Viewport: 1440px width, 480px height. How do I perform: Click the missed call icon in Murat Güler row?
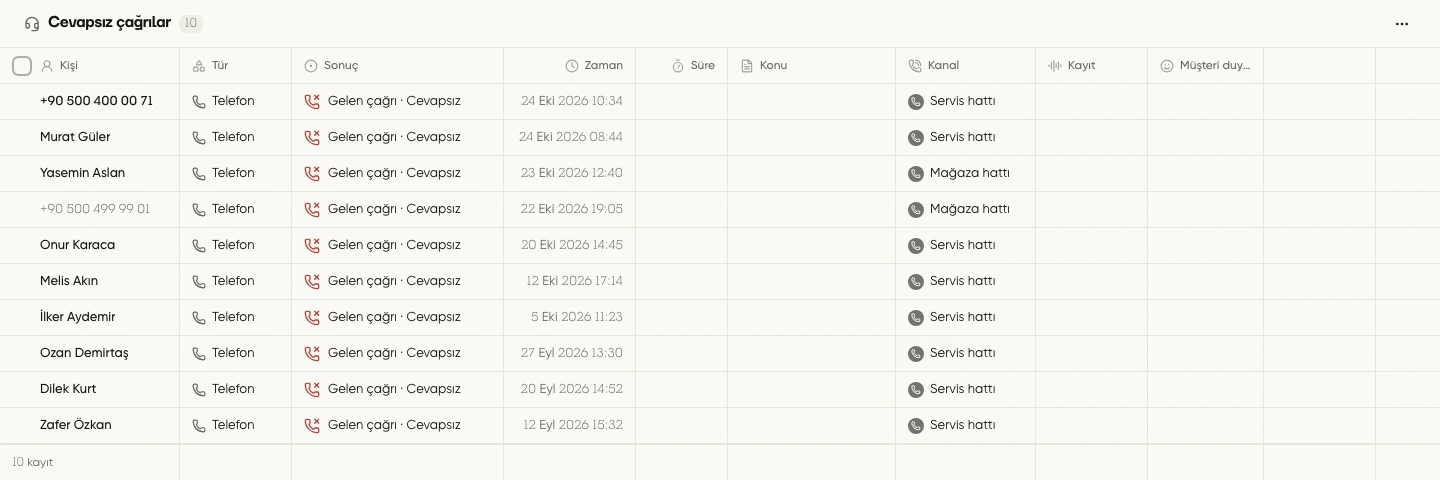pos(312,137)
